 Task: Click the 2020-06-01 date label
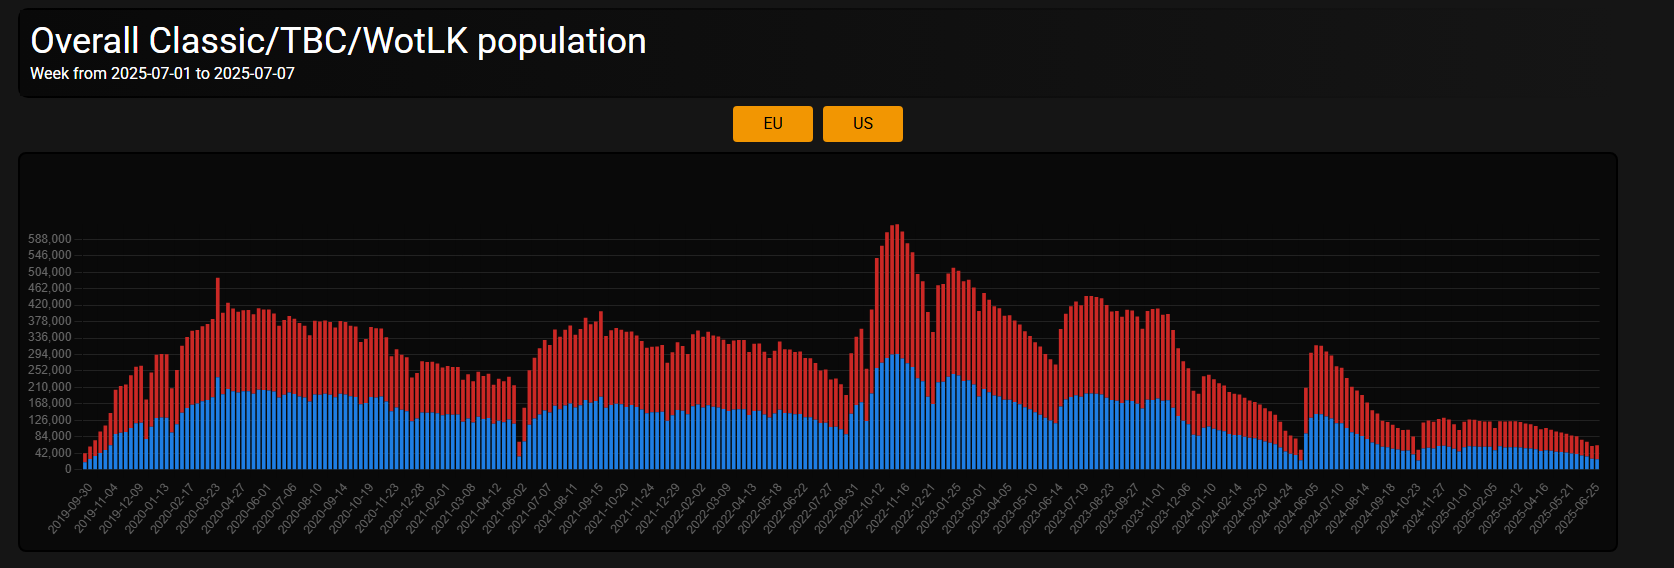pyautogui.click(x=249, y=509)
